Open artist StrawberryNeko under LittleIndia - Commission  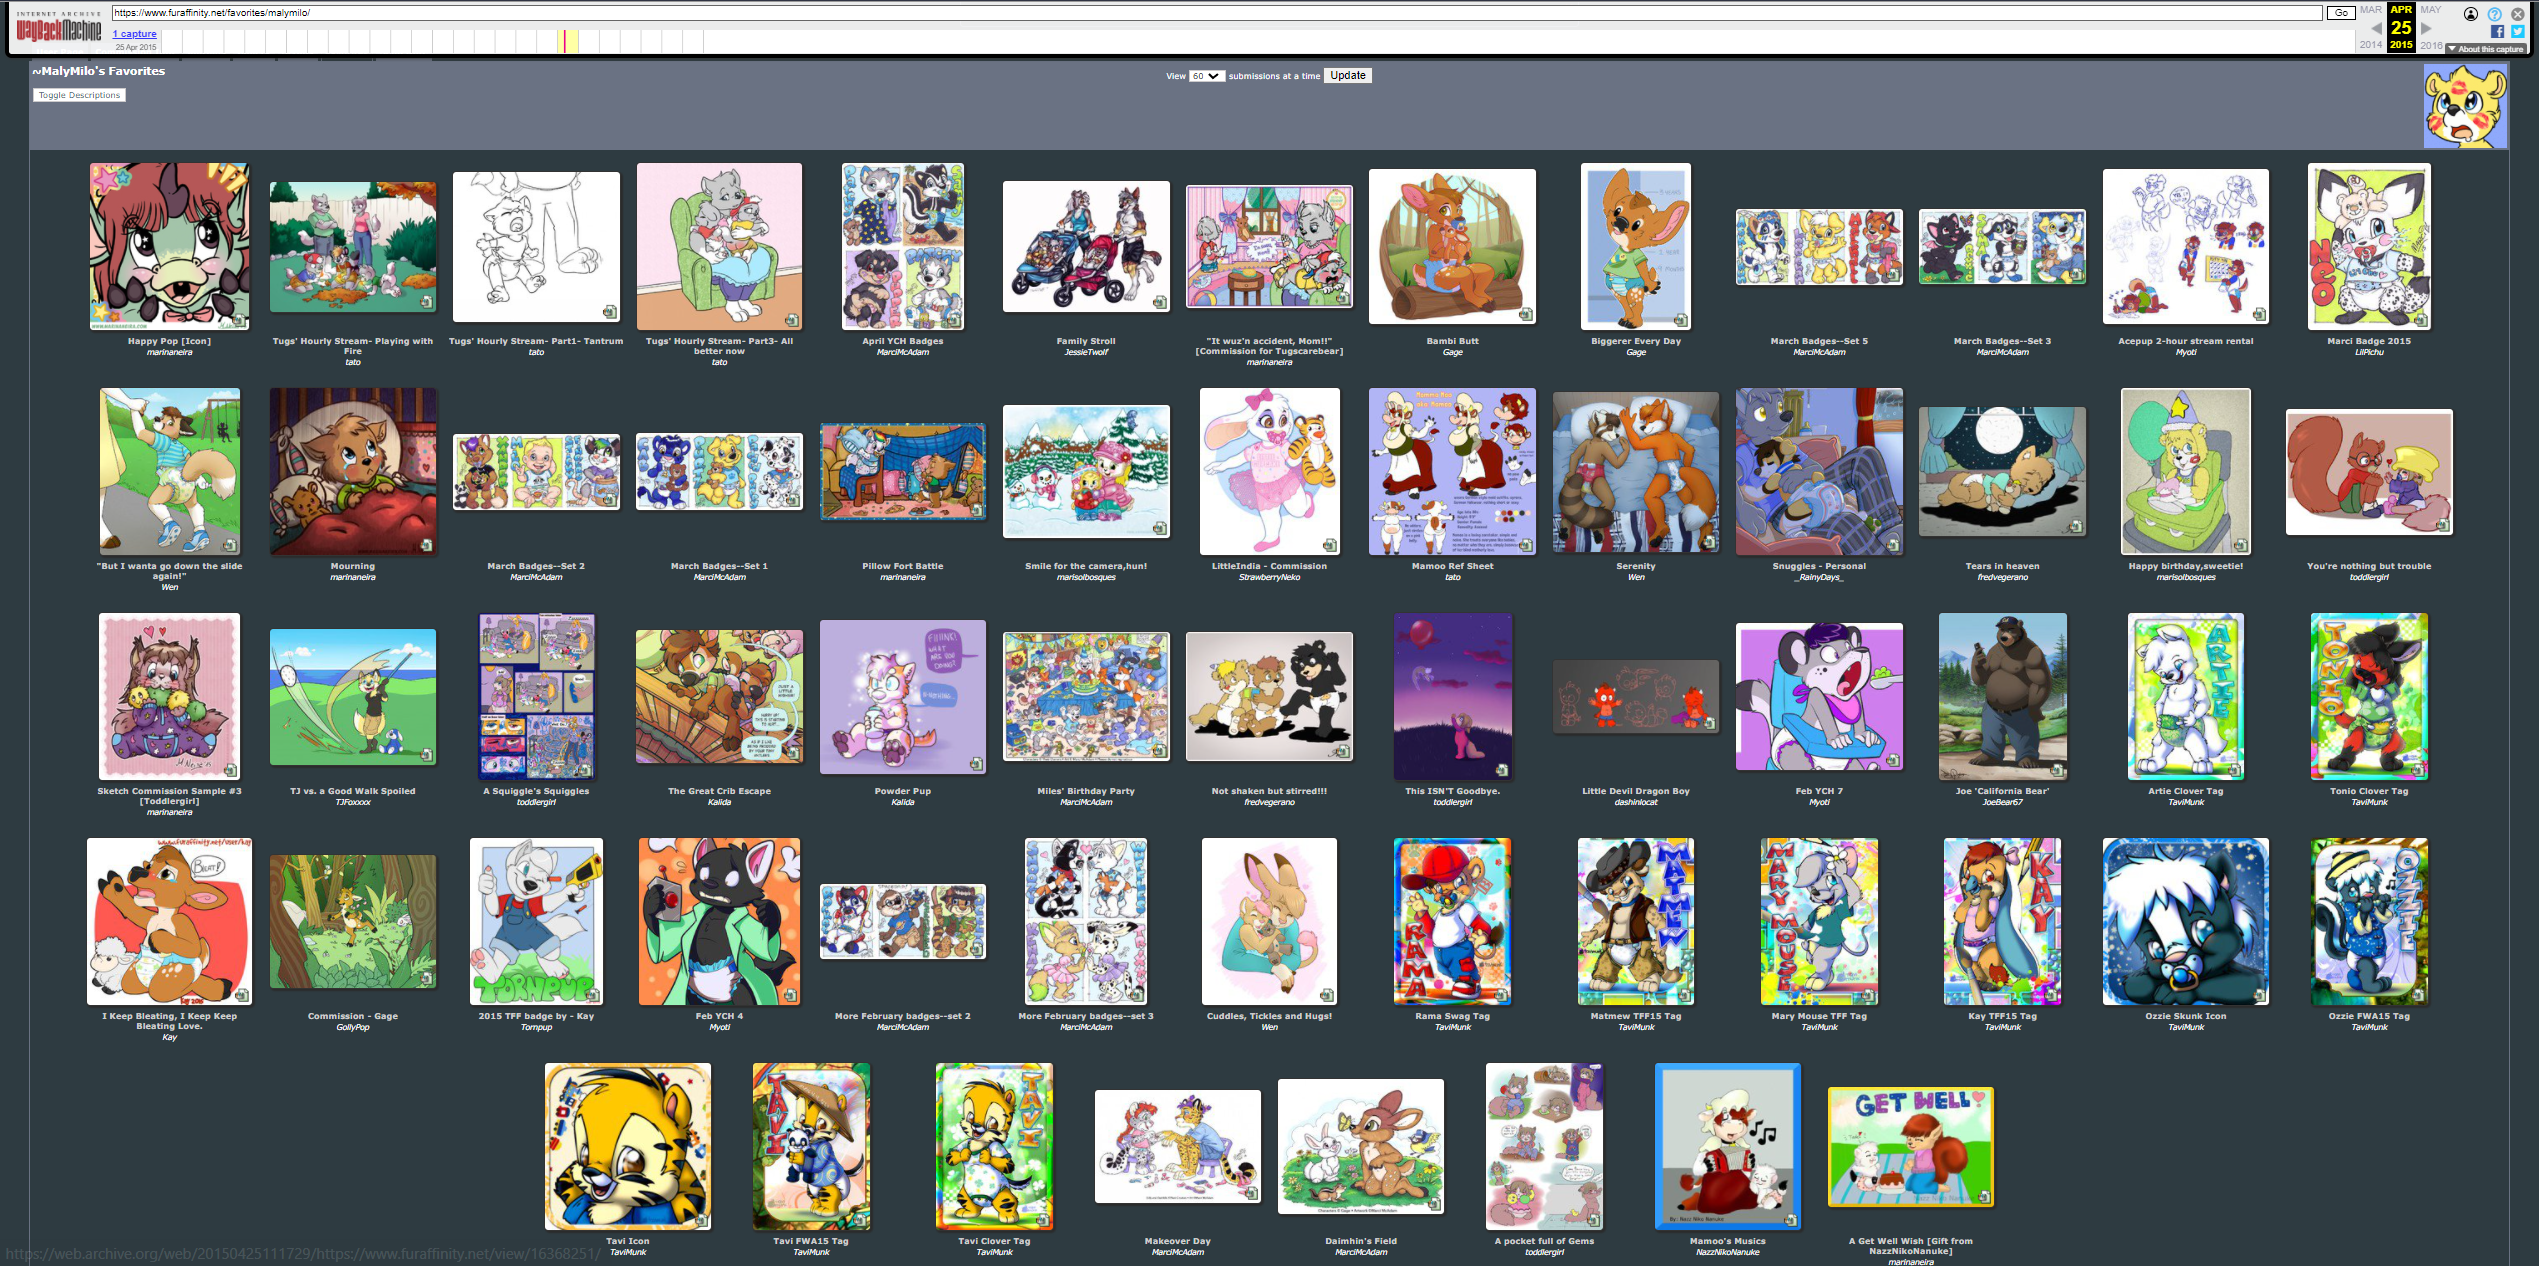click(1268, 577)
